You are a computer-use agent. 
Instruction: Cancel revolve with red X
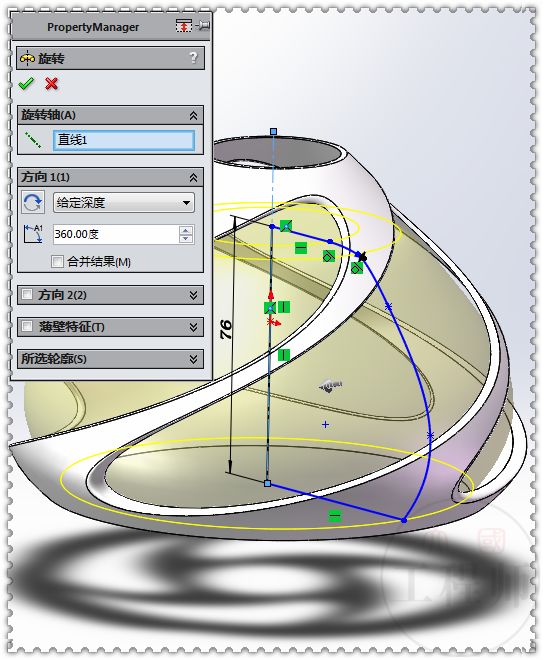click(x=51, y=83)
